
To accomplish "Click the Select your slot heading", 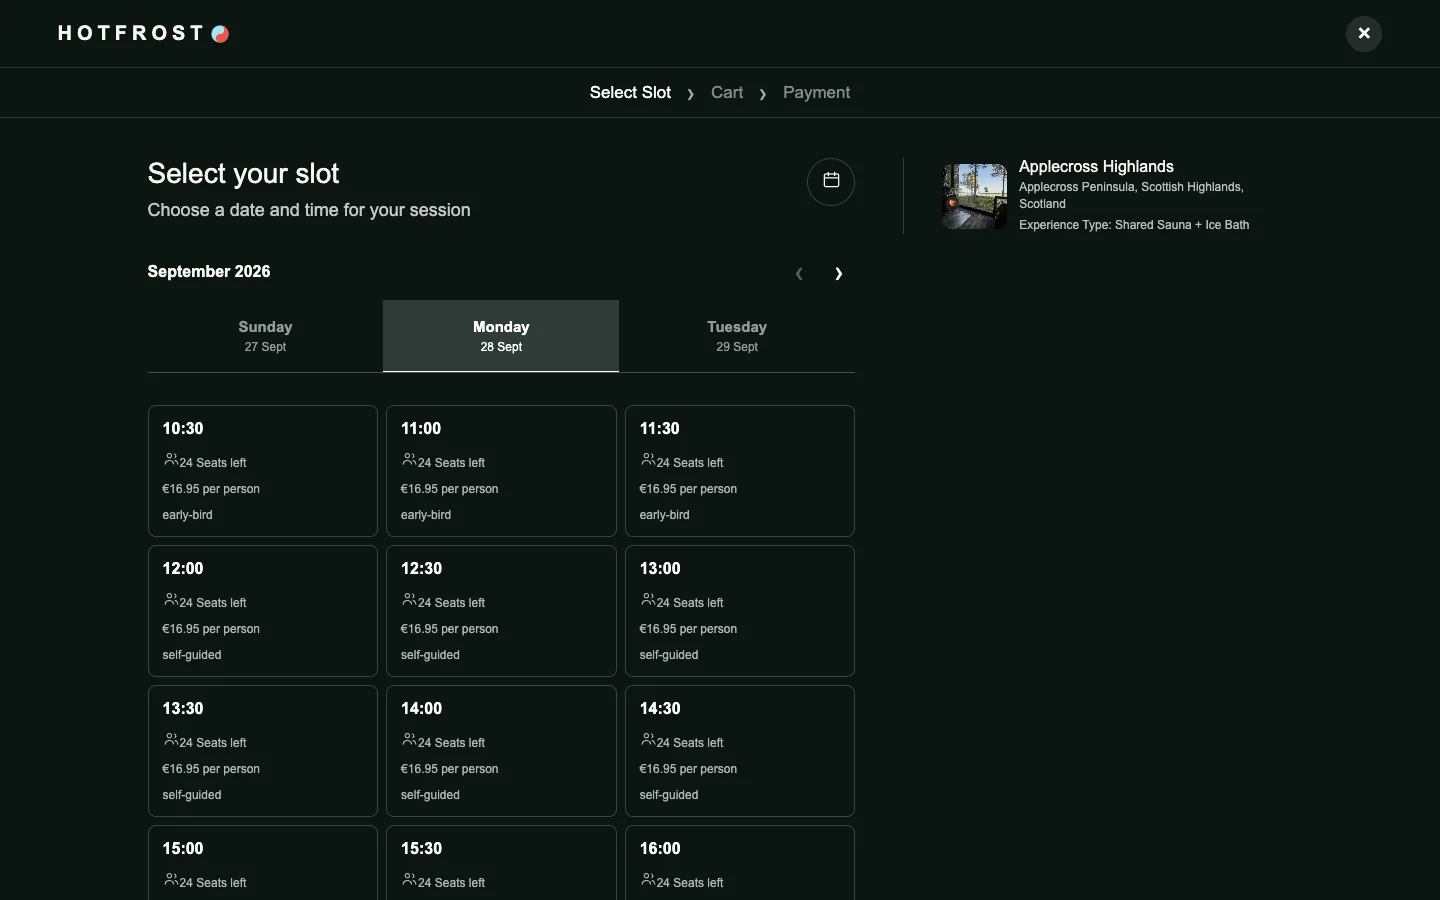I will point(243,174).
